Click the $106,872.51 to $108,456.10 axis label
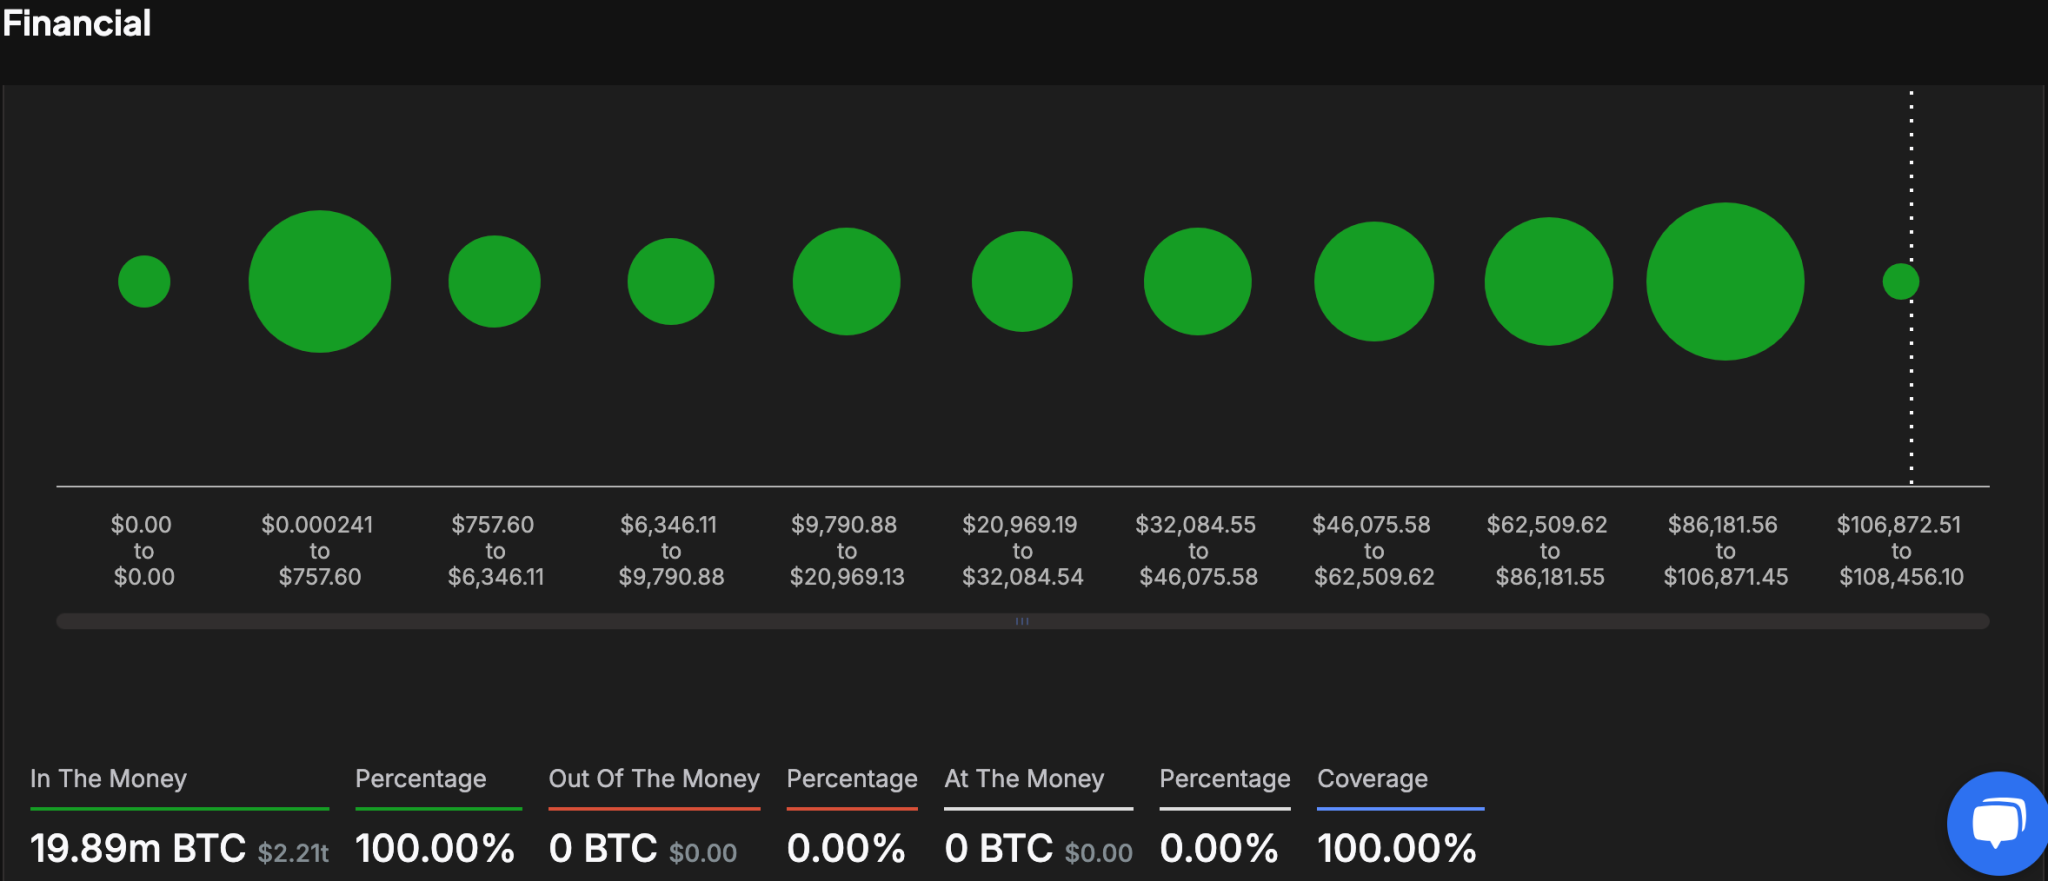The width and height of the screenshot is (2048, 881). tap(1901, 551)
